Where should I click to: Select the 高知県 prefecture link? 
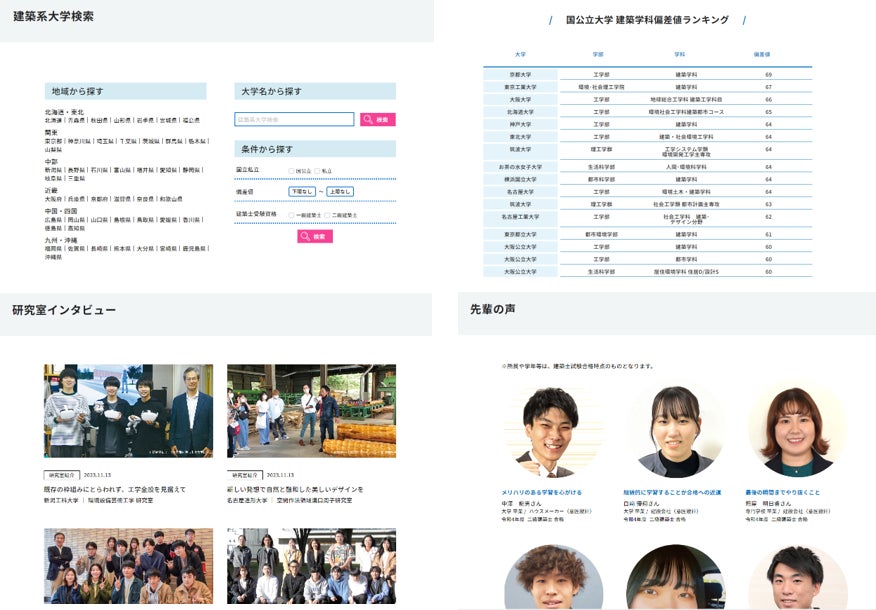tap(77, 228)
